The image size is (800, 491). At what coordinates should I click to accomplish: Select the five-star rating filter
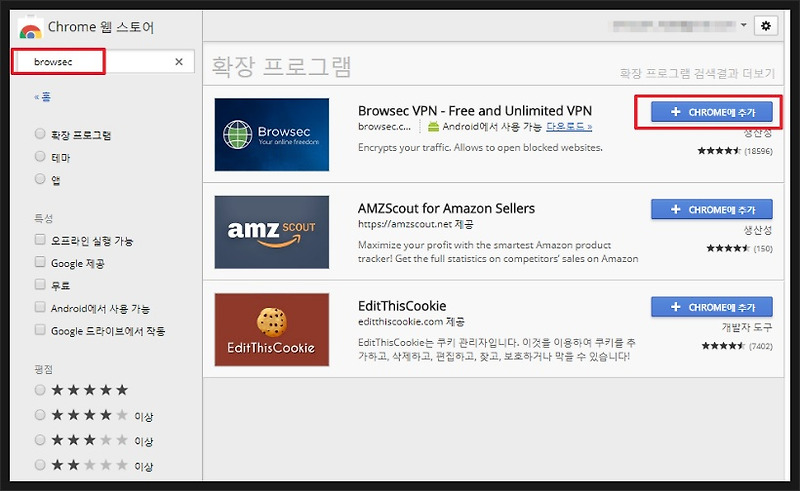tap(40, 390)
